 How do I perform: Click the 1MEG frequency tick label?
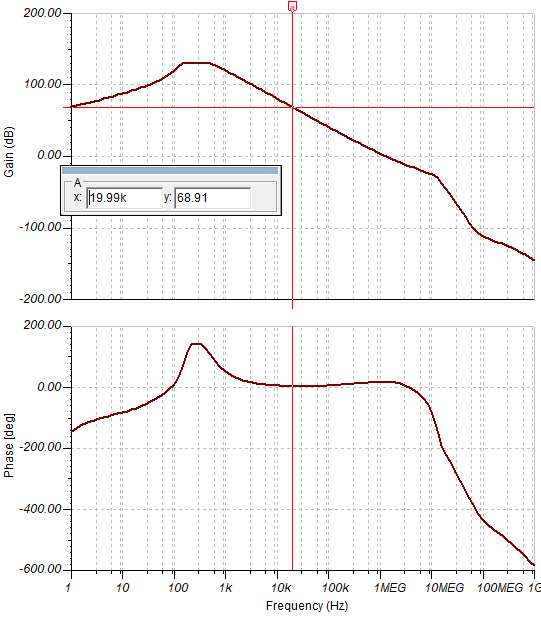[390, 588]
